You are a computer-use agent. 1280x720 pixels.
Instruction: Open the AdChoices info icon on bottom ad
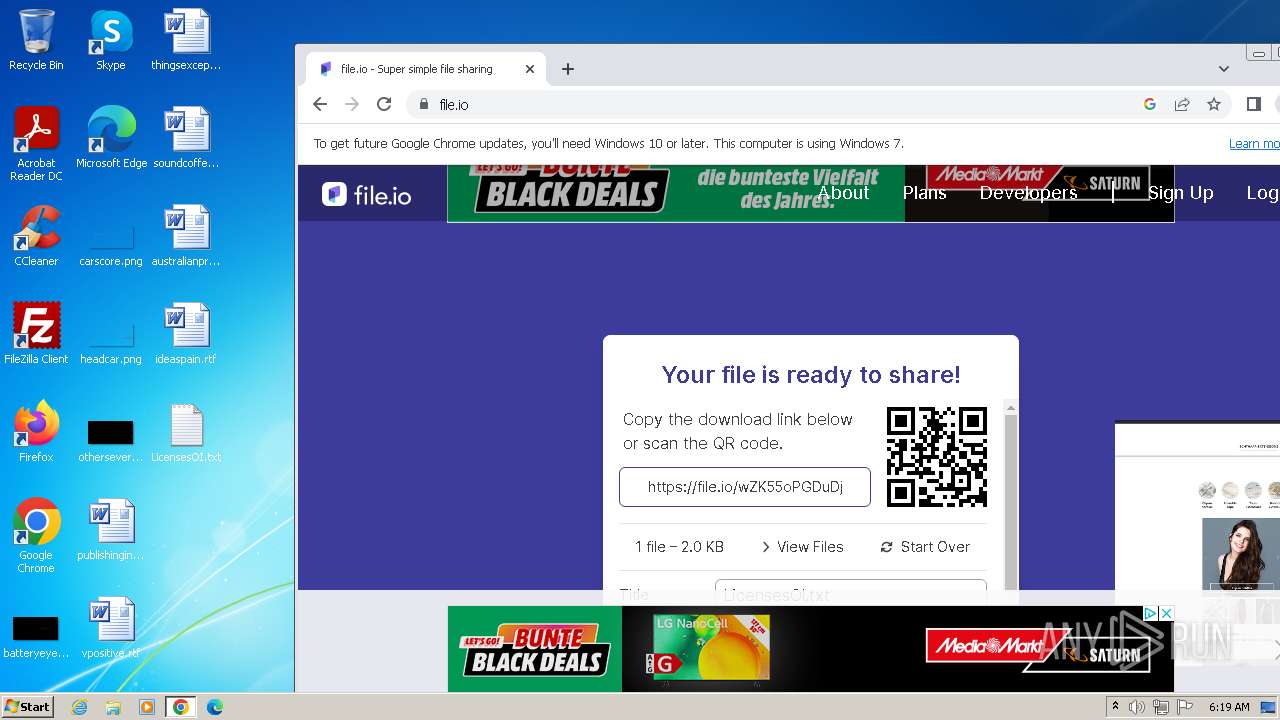[x=1151, y=613]
